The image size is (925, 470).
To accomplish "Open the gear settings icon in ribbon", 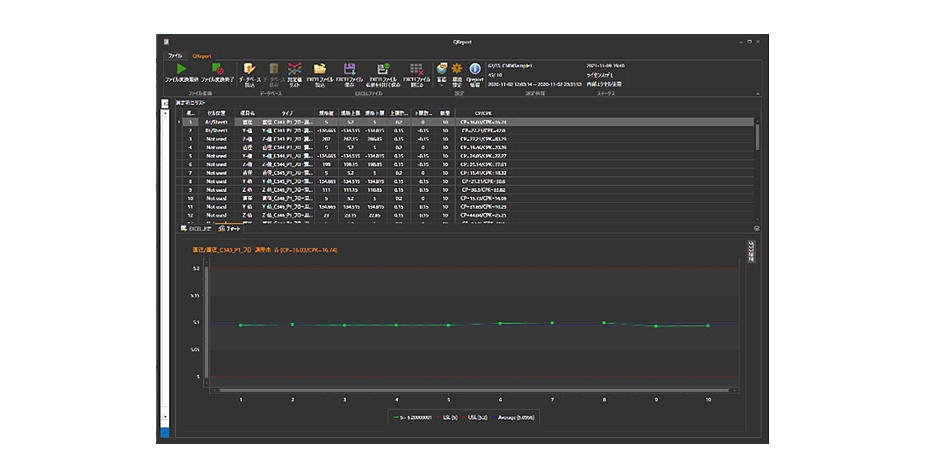I will [457, 69].
